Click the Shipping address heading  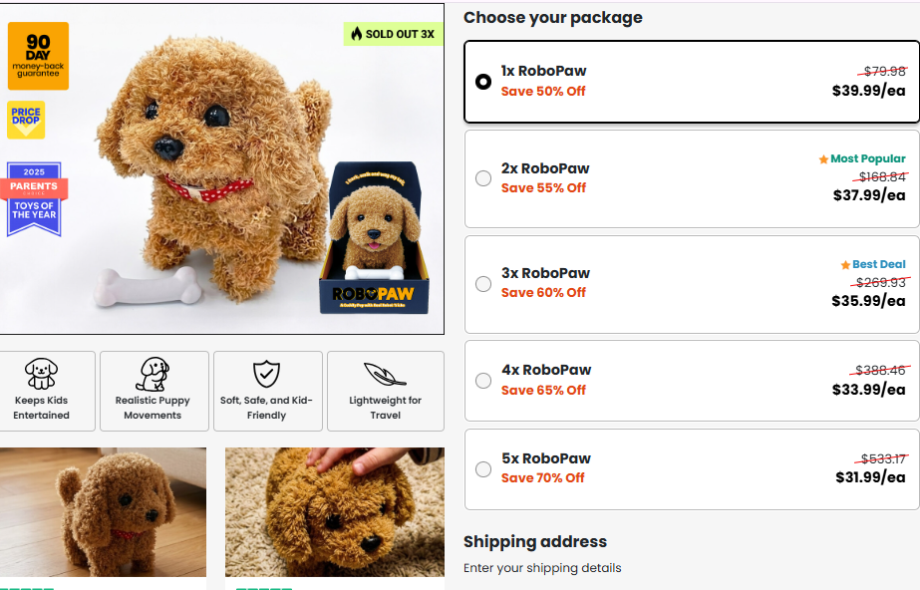pos(535,542)
